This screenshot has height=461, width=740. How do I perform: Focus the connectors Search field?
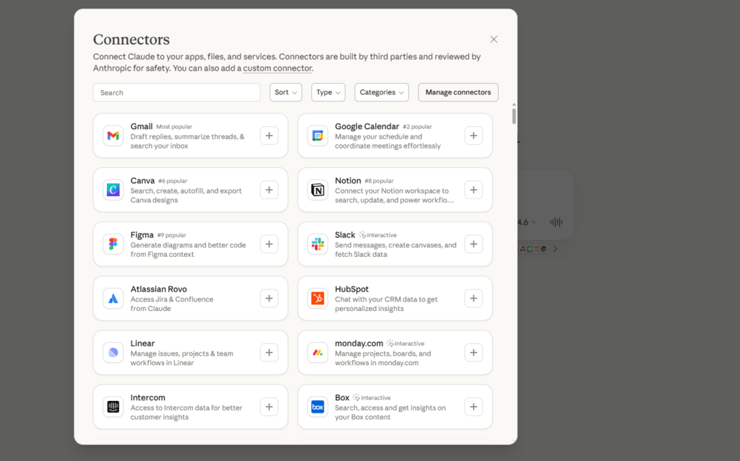(177, 92)
